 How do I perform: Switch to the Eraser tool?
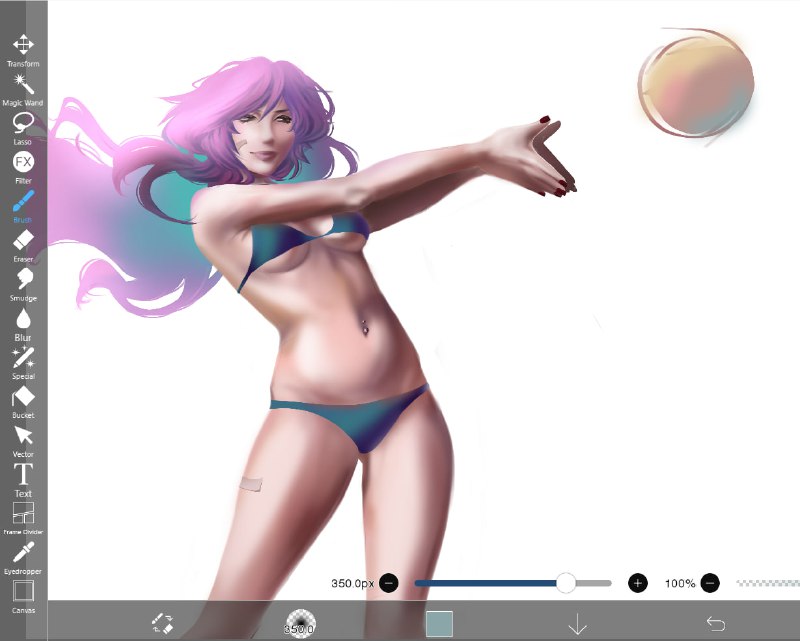[x=23, y=246]
